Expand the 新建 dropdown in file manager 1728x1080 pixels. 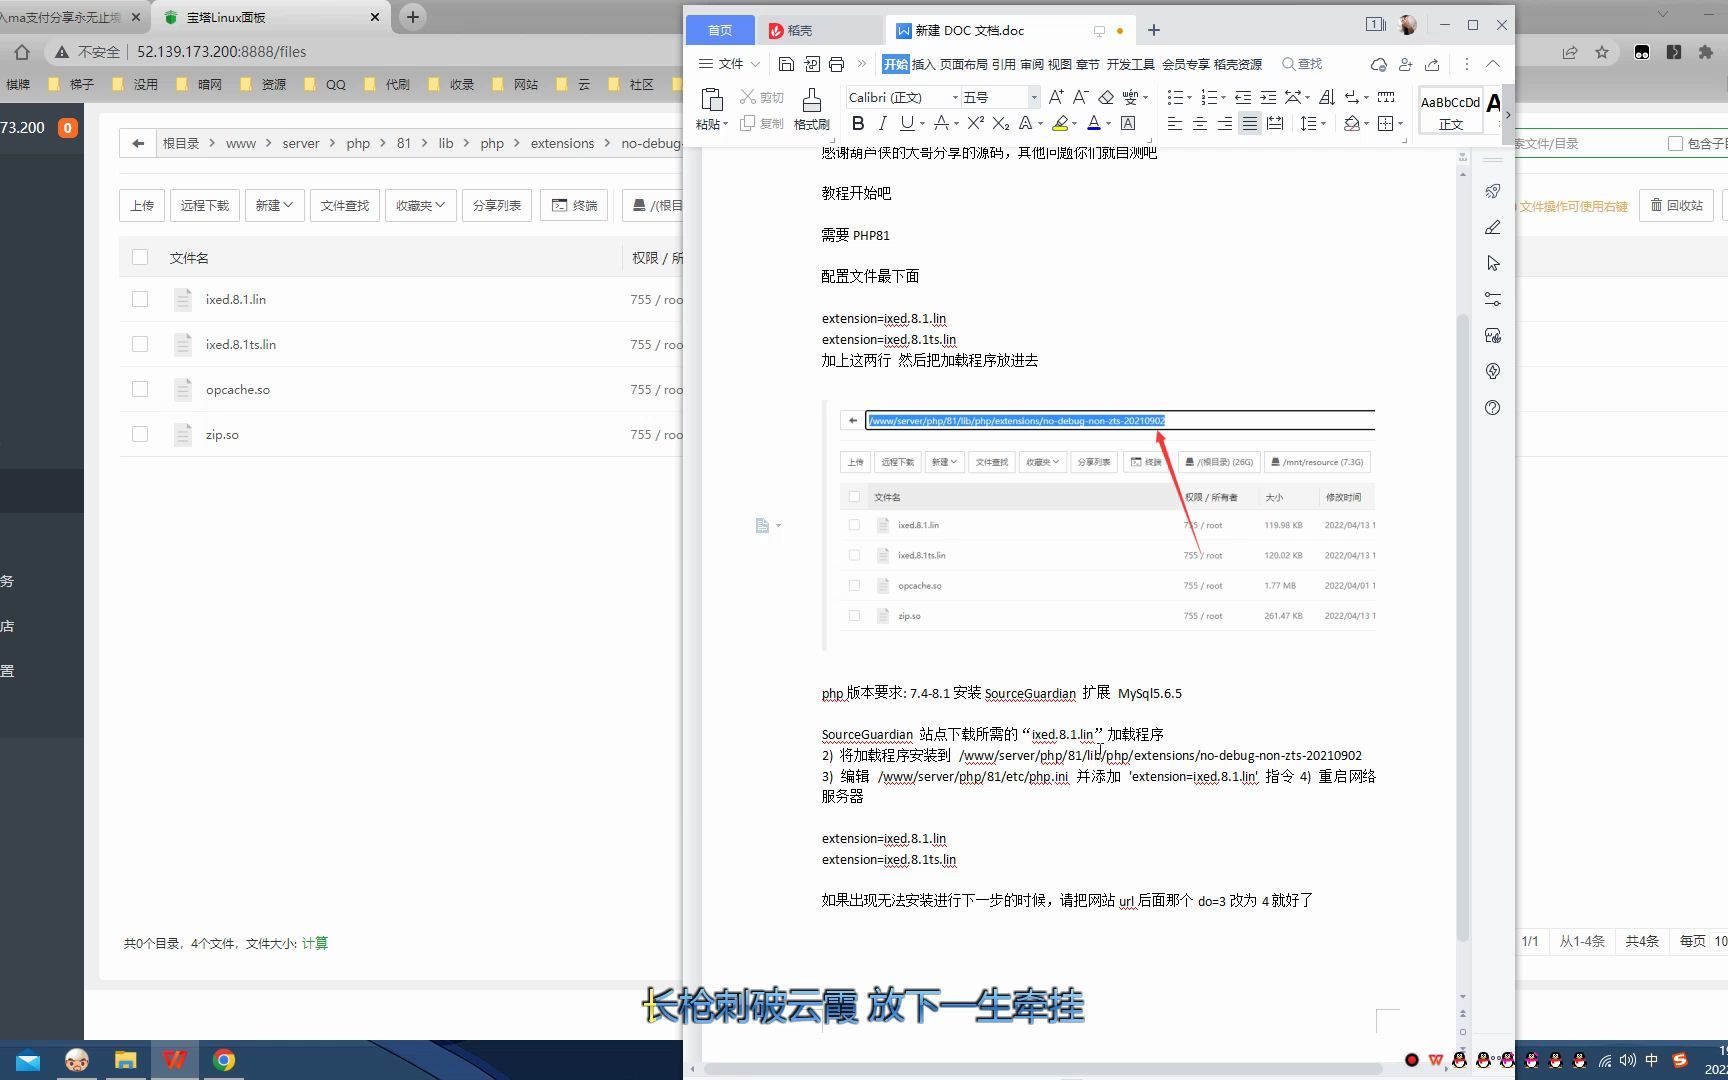(274, 205)
